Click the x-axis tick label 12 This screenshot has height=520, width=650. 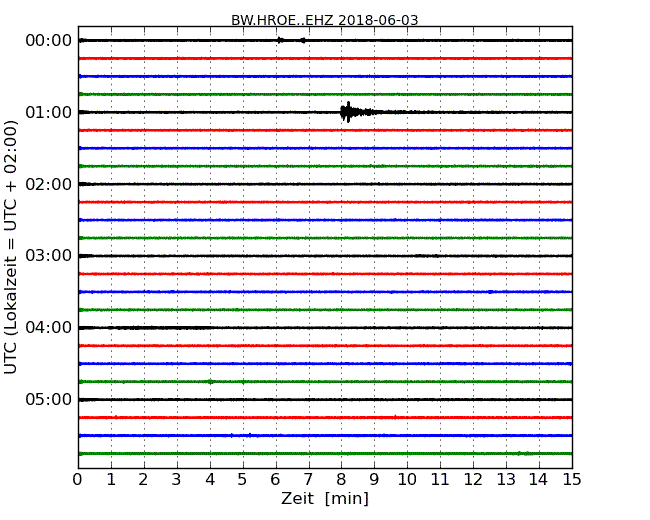pyautogui.click(x=473, y=480)
